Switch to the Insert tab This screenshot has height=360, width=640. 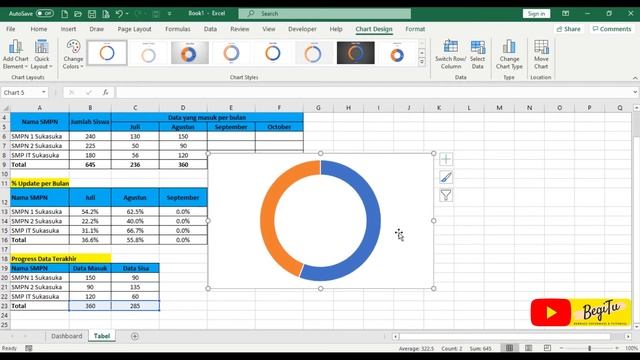pos(68,29)
